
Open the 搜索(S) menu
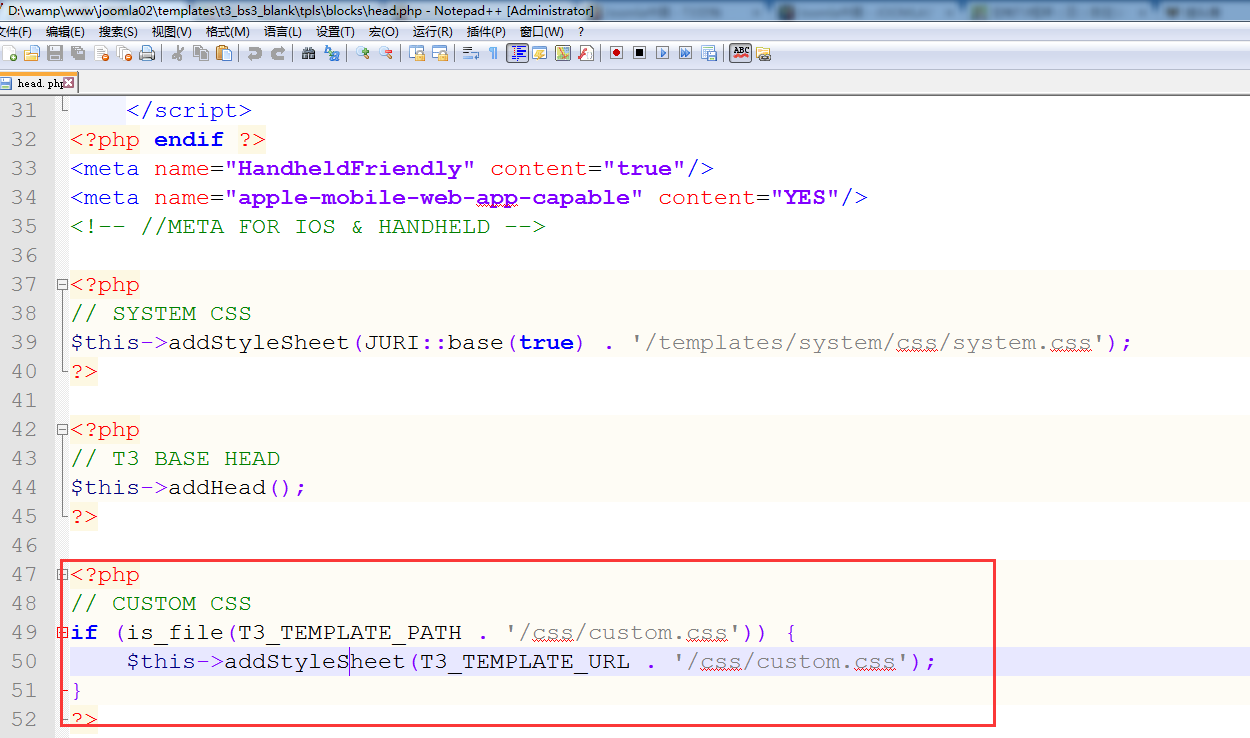click(118, 32)
